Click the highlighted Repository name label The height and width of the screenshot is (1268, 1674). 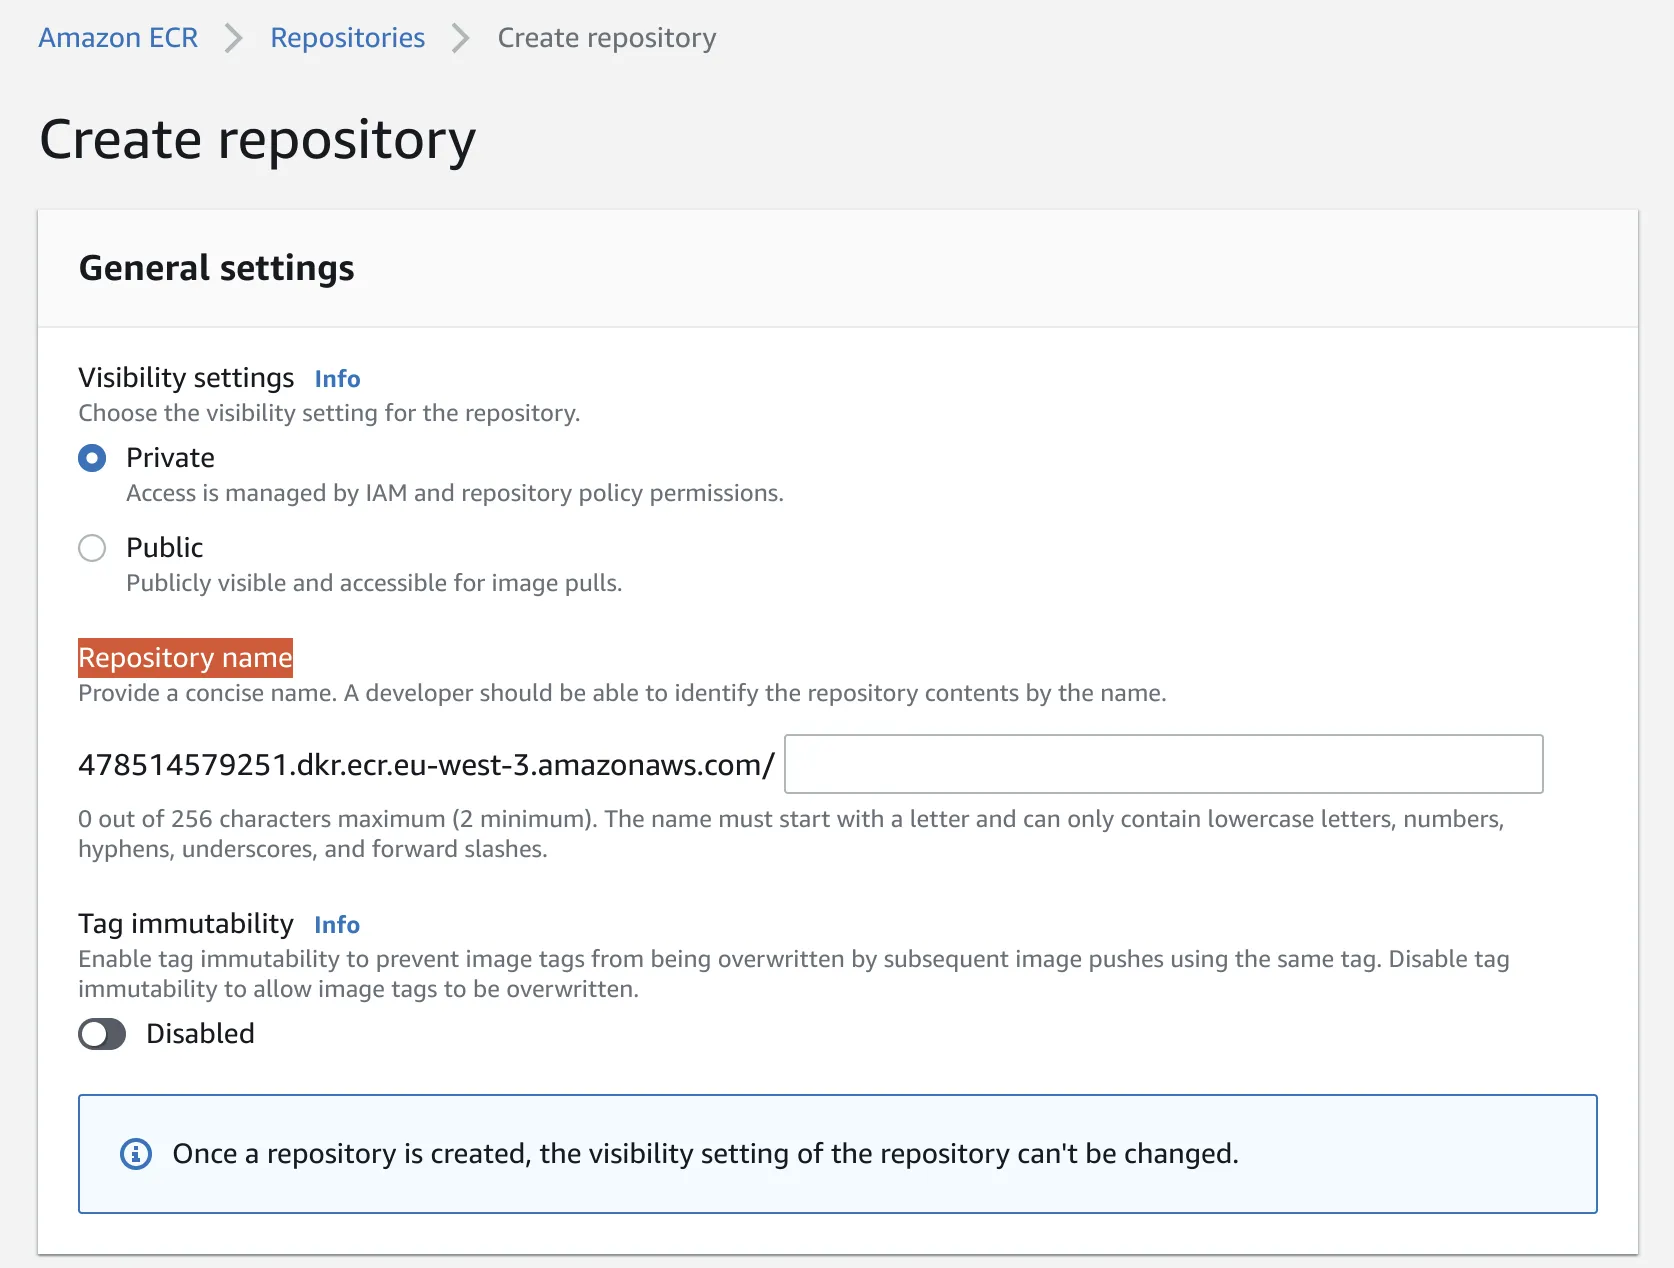(x=184, y=657)
